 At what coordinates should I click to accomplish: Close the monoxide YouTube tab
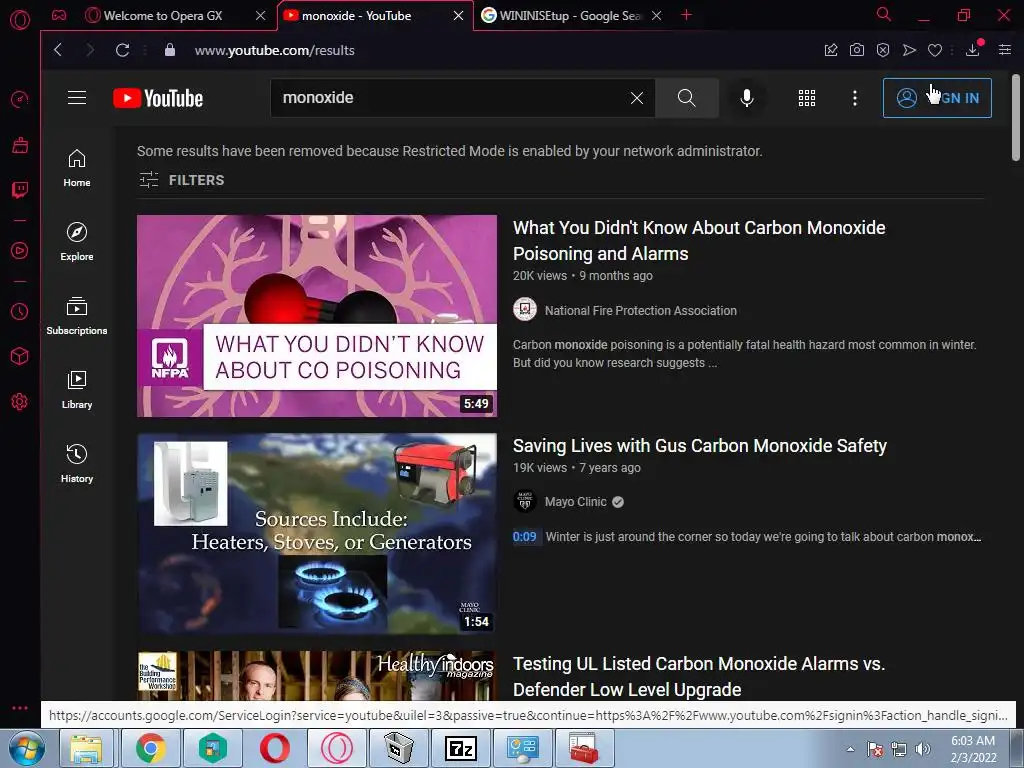[458, 16]
